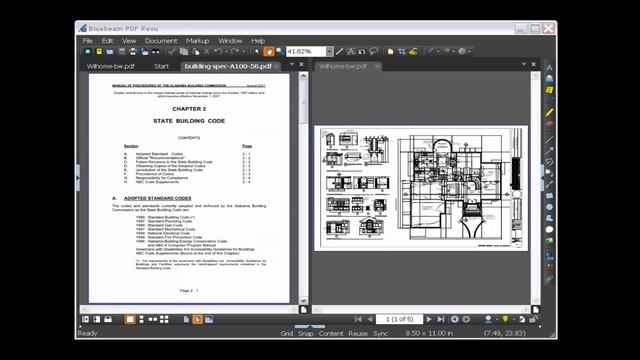Open the View menu
Image resolution: width=640 pixels, height=360 pixels.
point(129,41)
